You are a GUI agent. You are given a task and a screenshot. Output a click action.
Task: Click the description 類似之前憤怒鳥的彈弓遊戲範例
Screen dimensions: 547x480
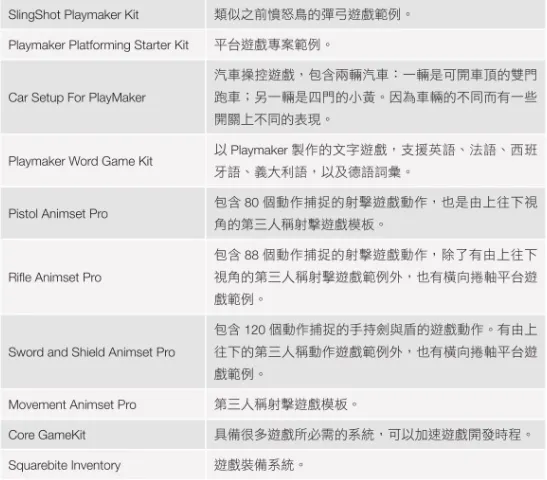313,14
